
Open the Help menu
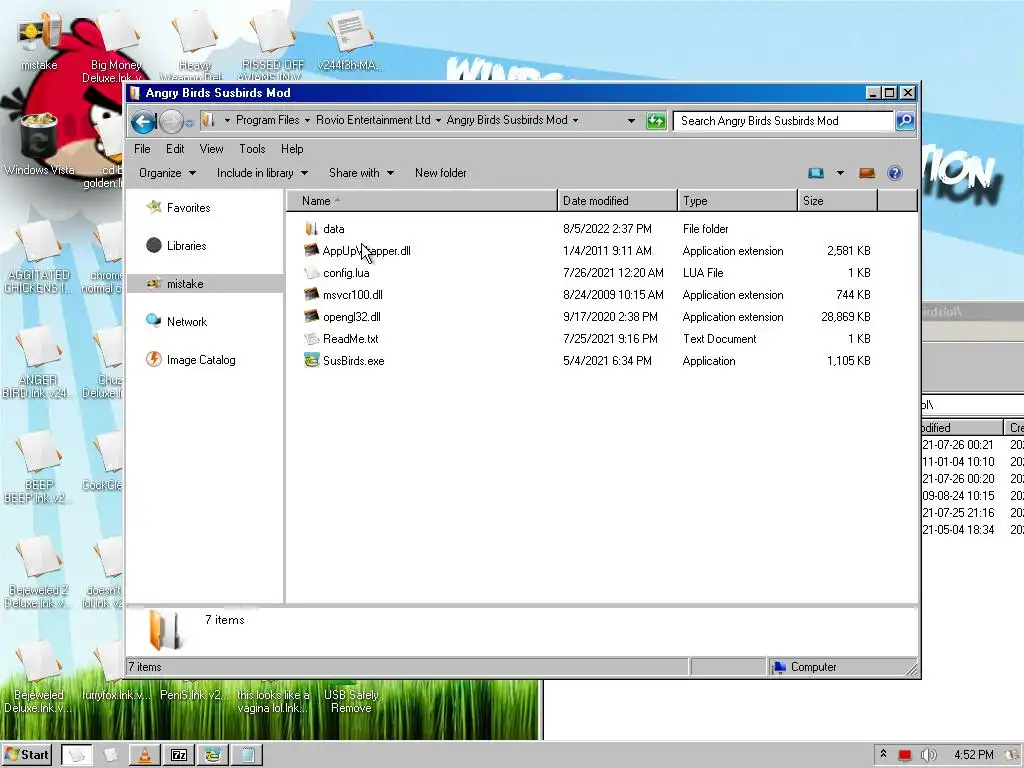[292, 149]
